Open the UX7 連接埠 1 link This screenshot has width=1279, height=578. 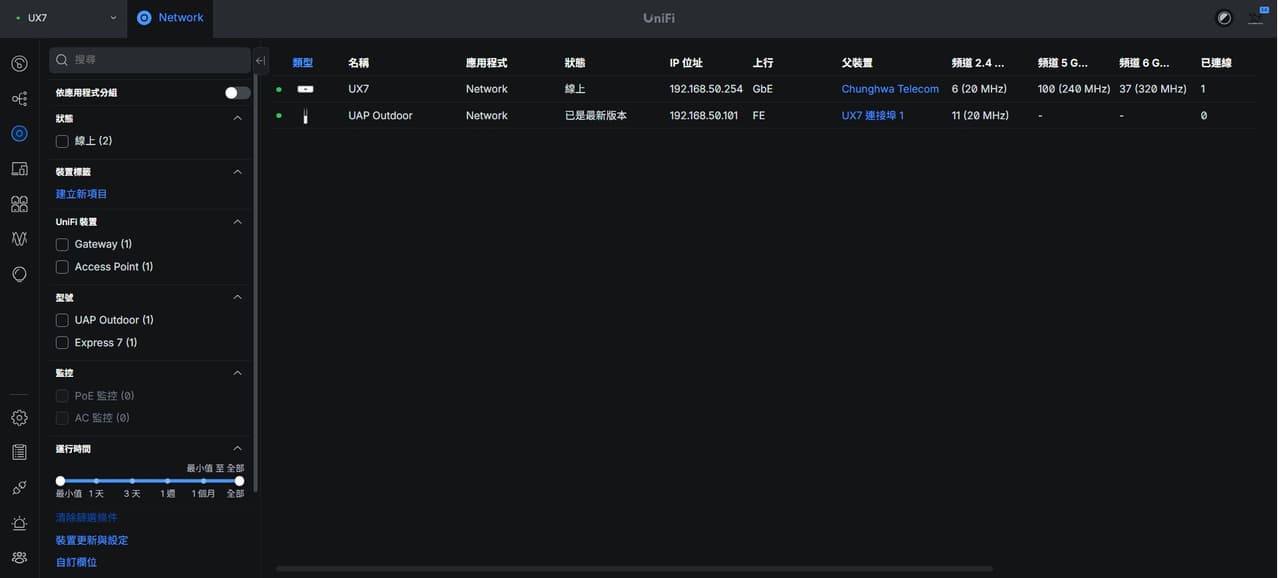coord(872,116)
